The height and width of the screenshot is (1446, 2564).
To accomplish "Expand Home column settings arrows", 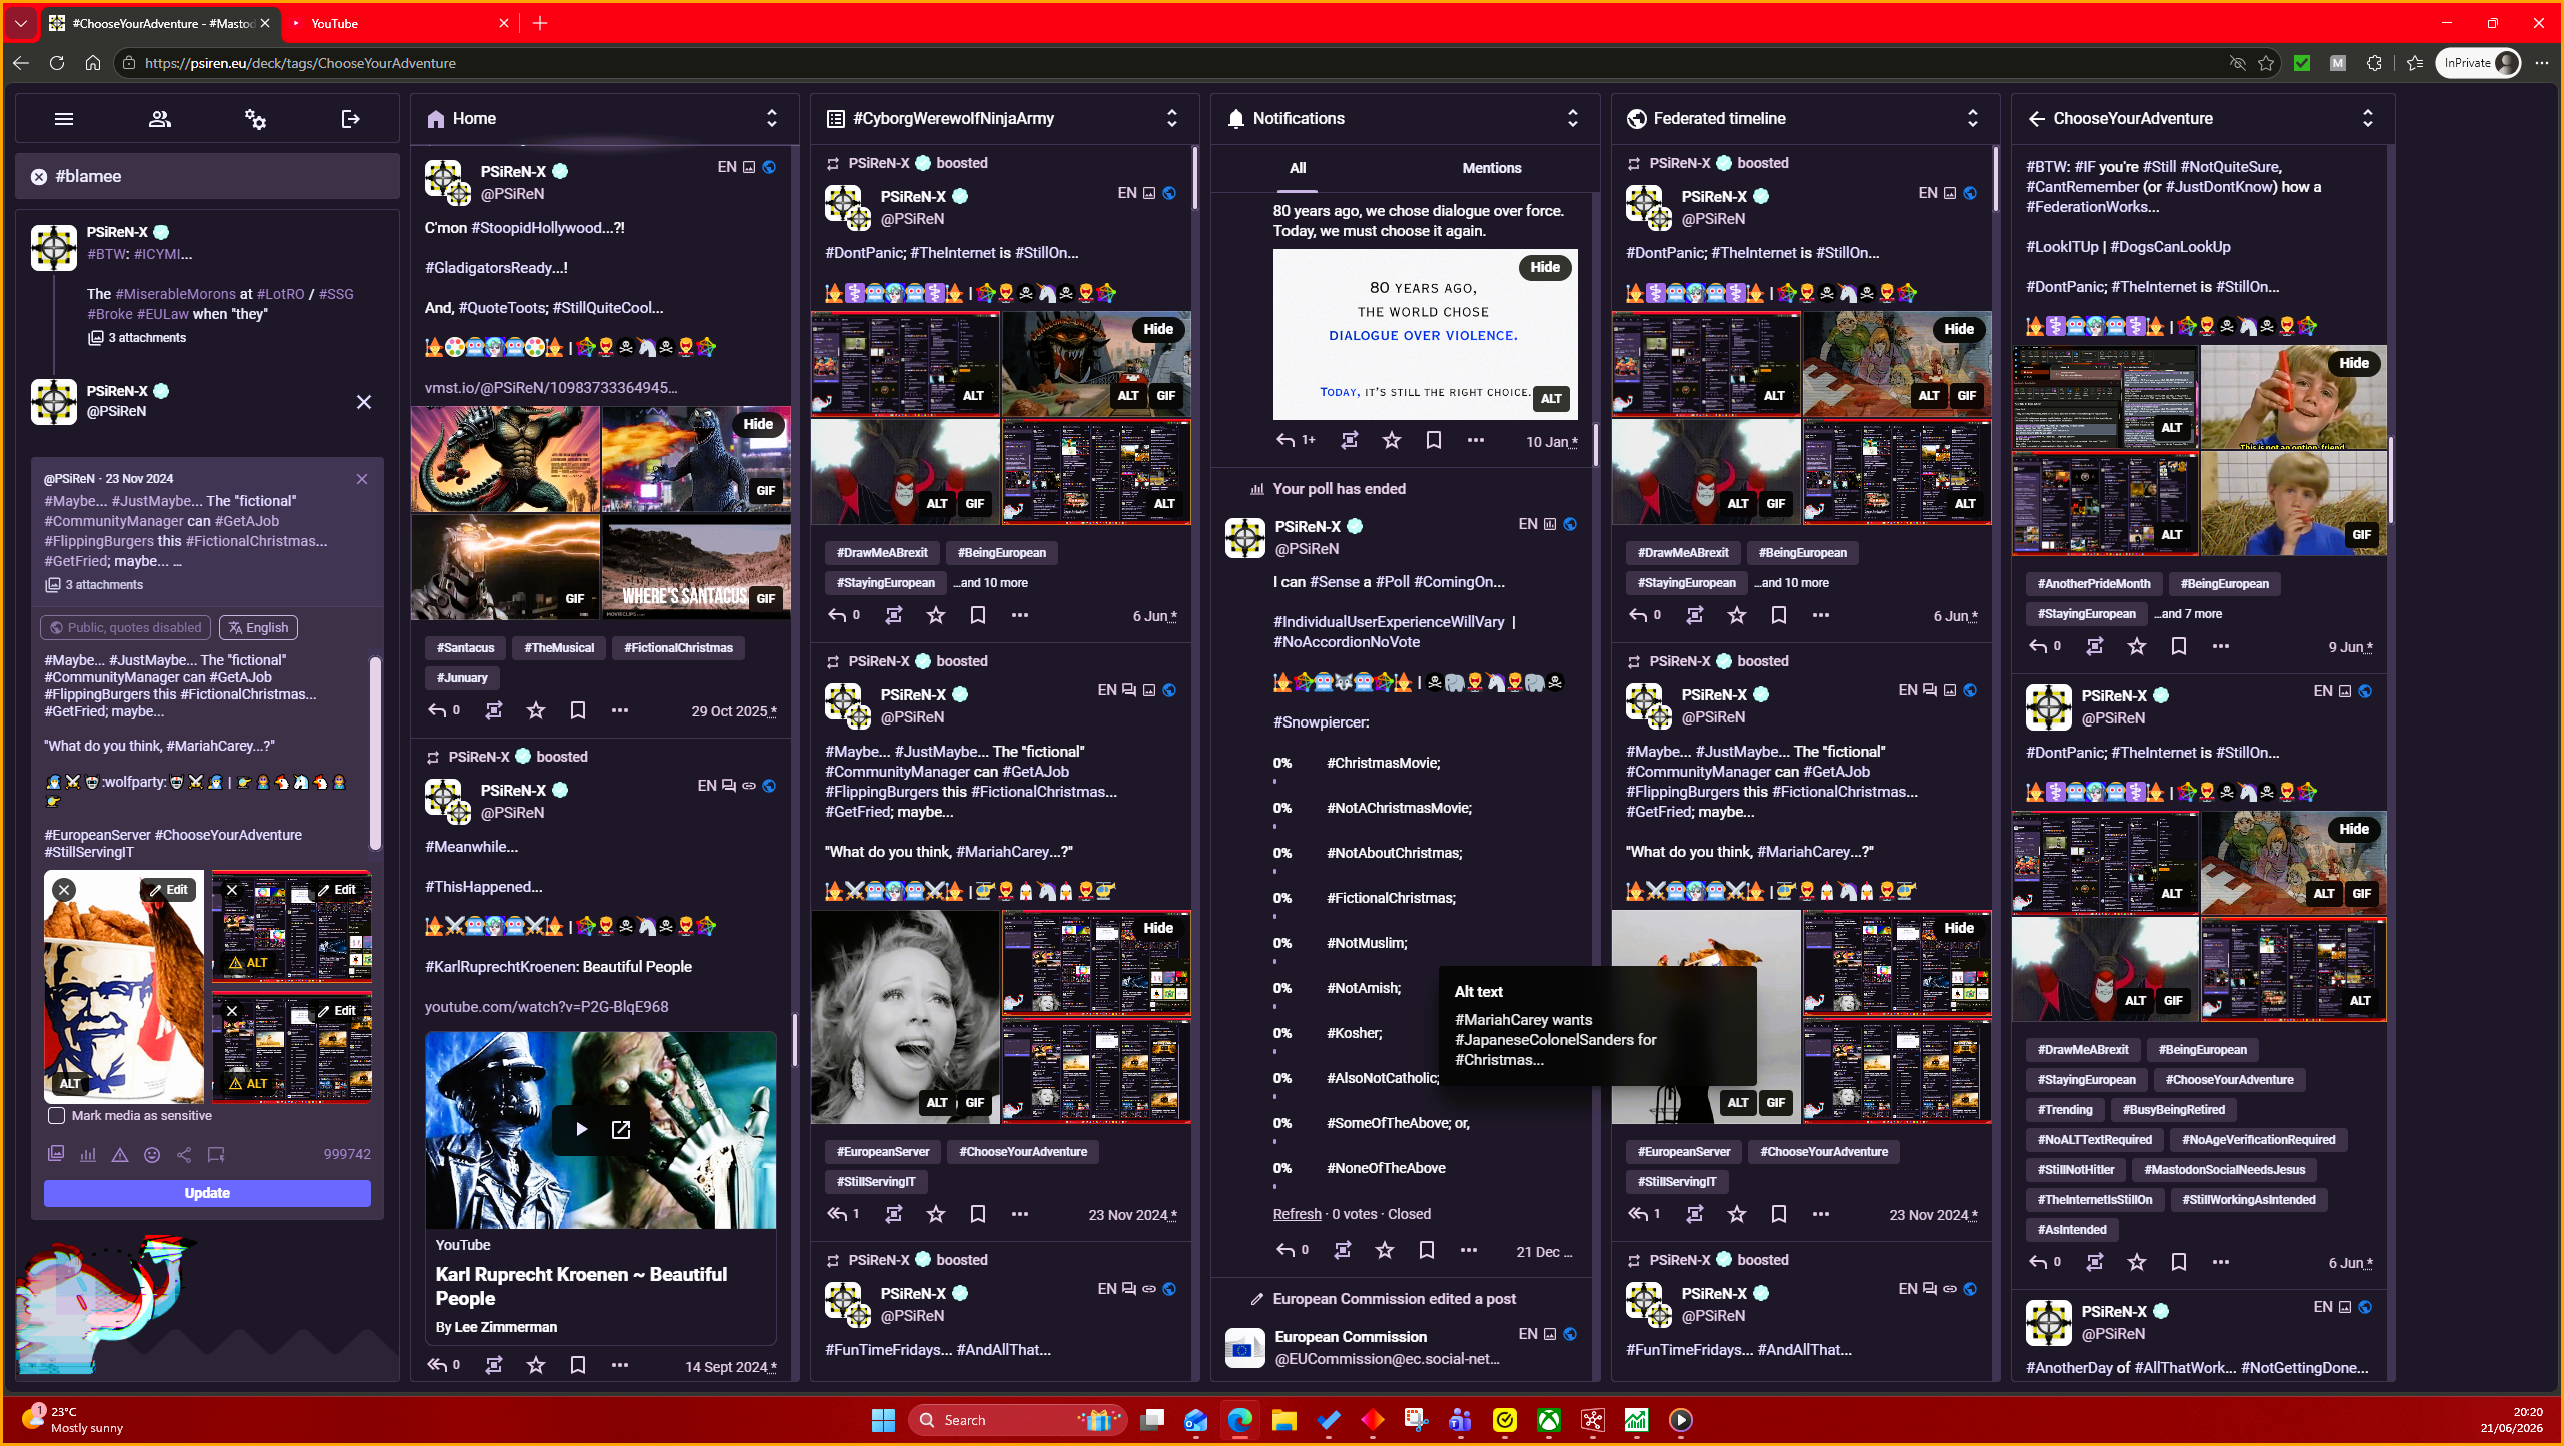I will (x=772, y=118).
